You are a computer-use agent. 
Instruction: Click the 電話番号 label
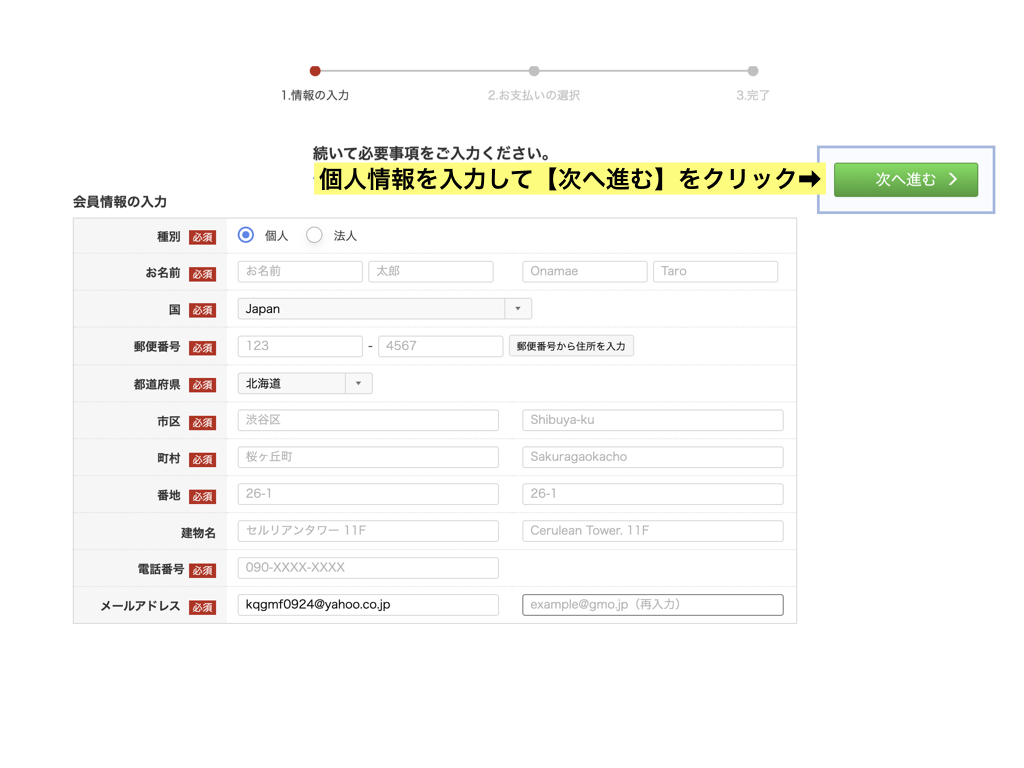coord(161,569)
